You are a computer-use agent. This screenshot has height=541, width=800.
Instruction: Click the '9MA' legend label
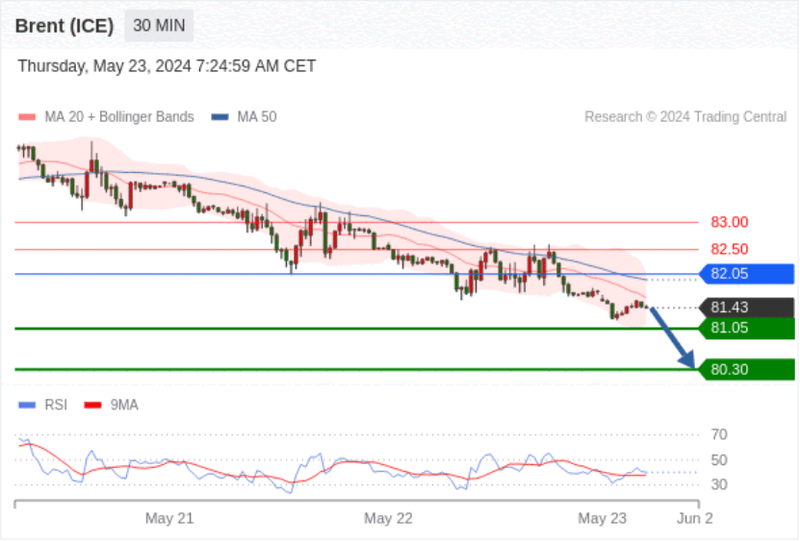click(124, 405)
